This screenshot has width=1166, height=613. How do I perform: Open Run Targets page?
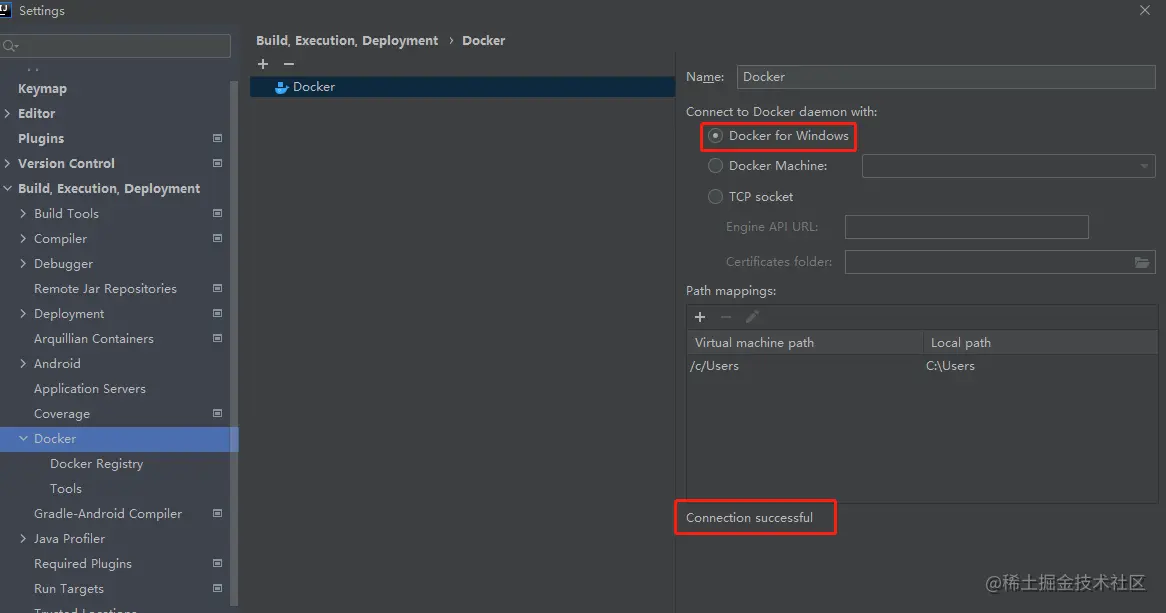point(69,588)
